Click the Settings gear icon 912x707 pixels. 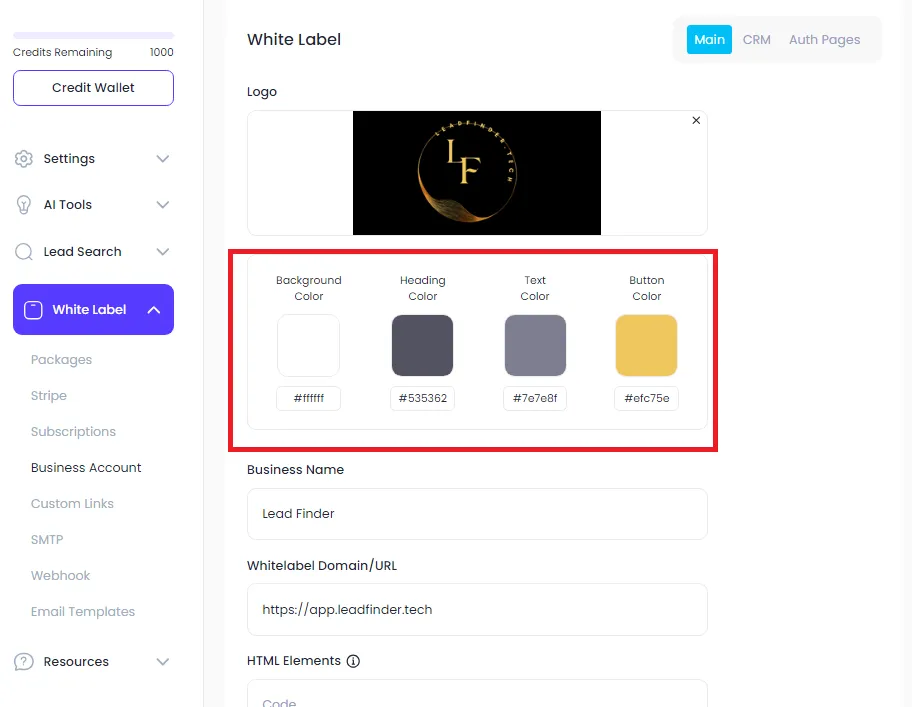24,159
